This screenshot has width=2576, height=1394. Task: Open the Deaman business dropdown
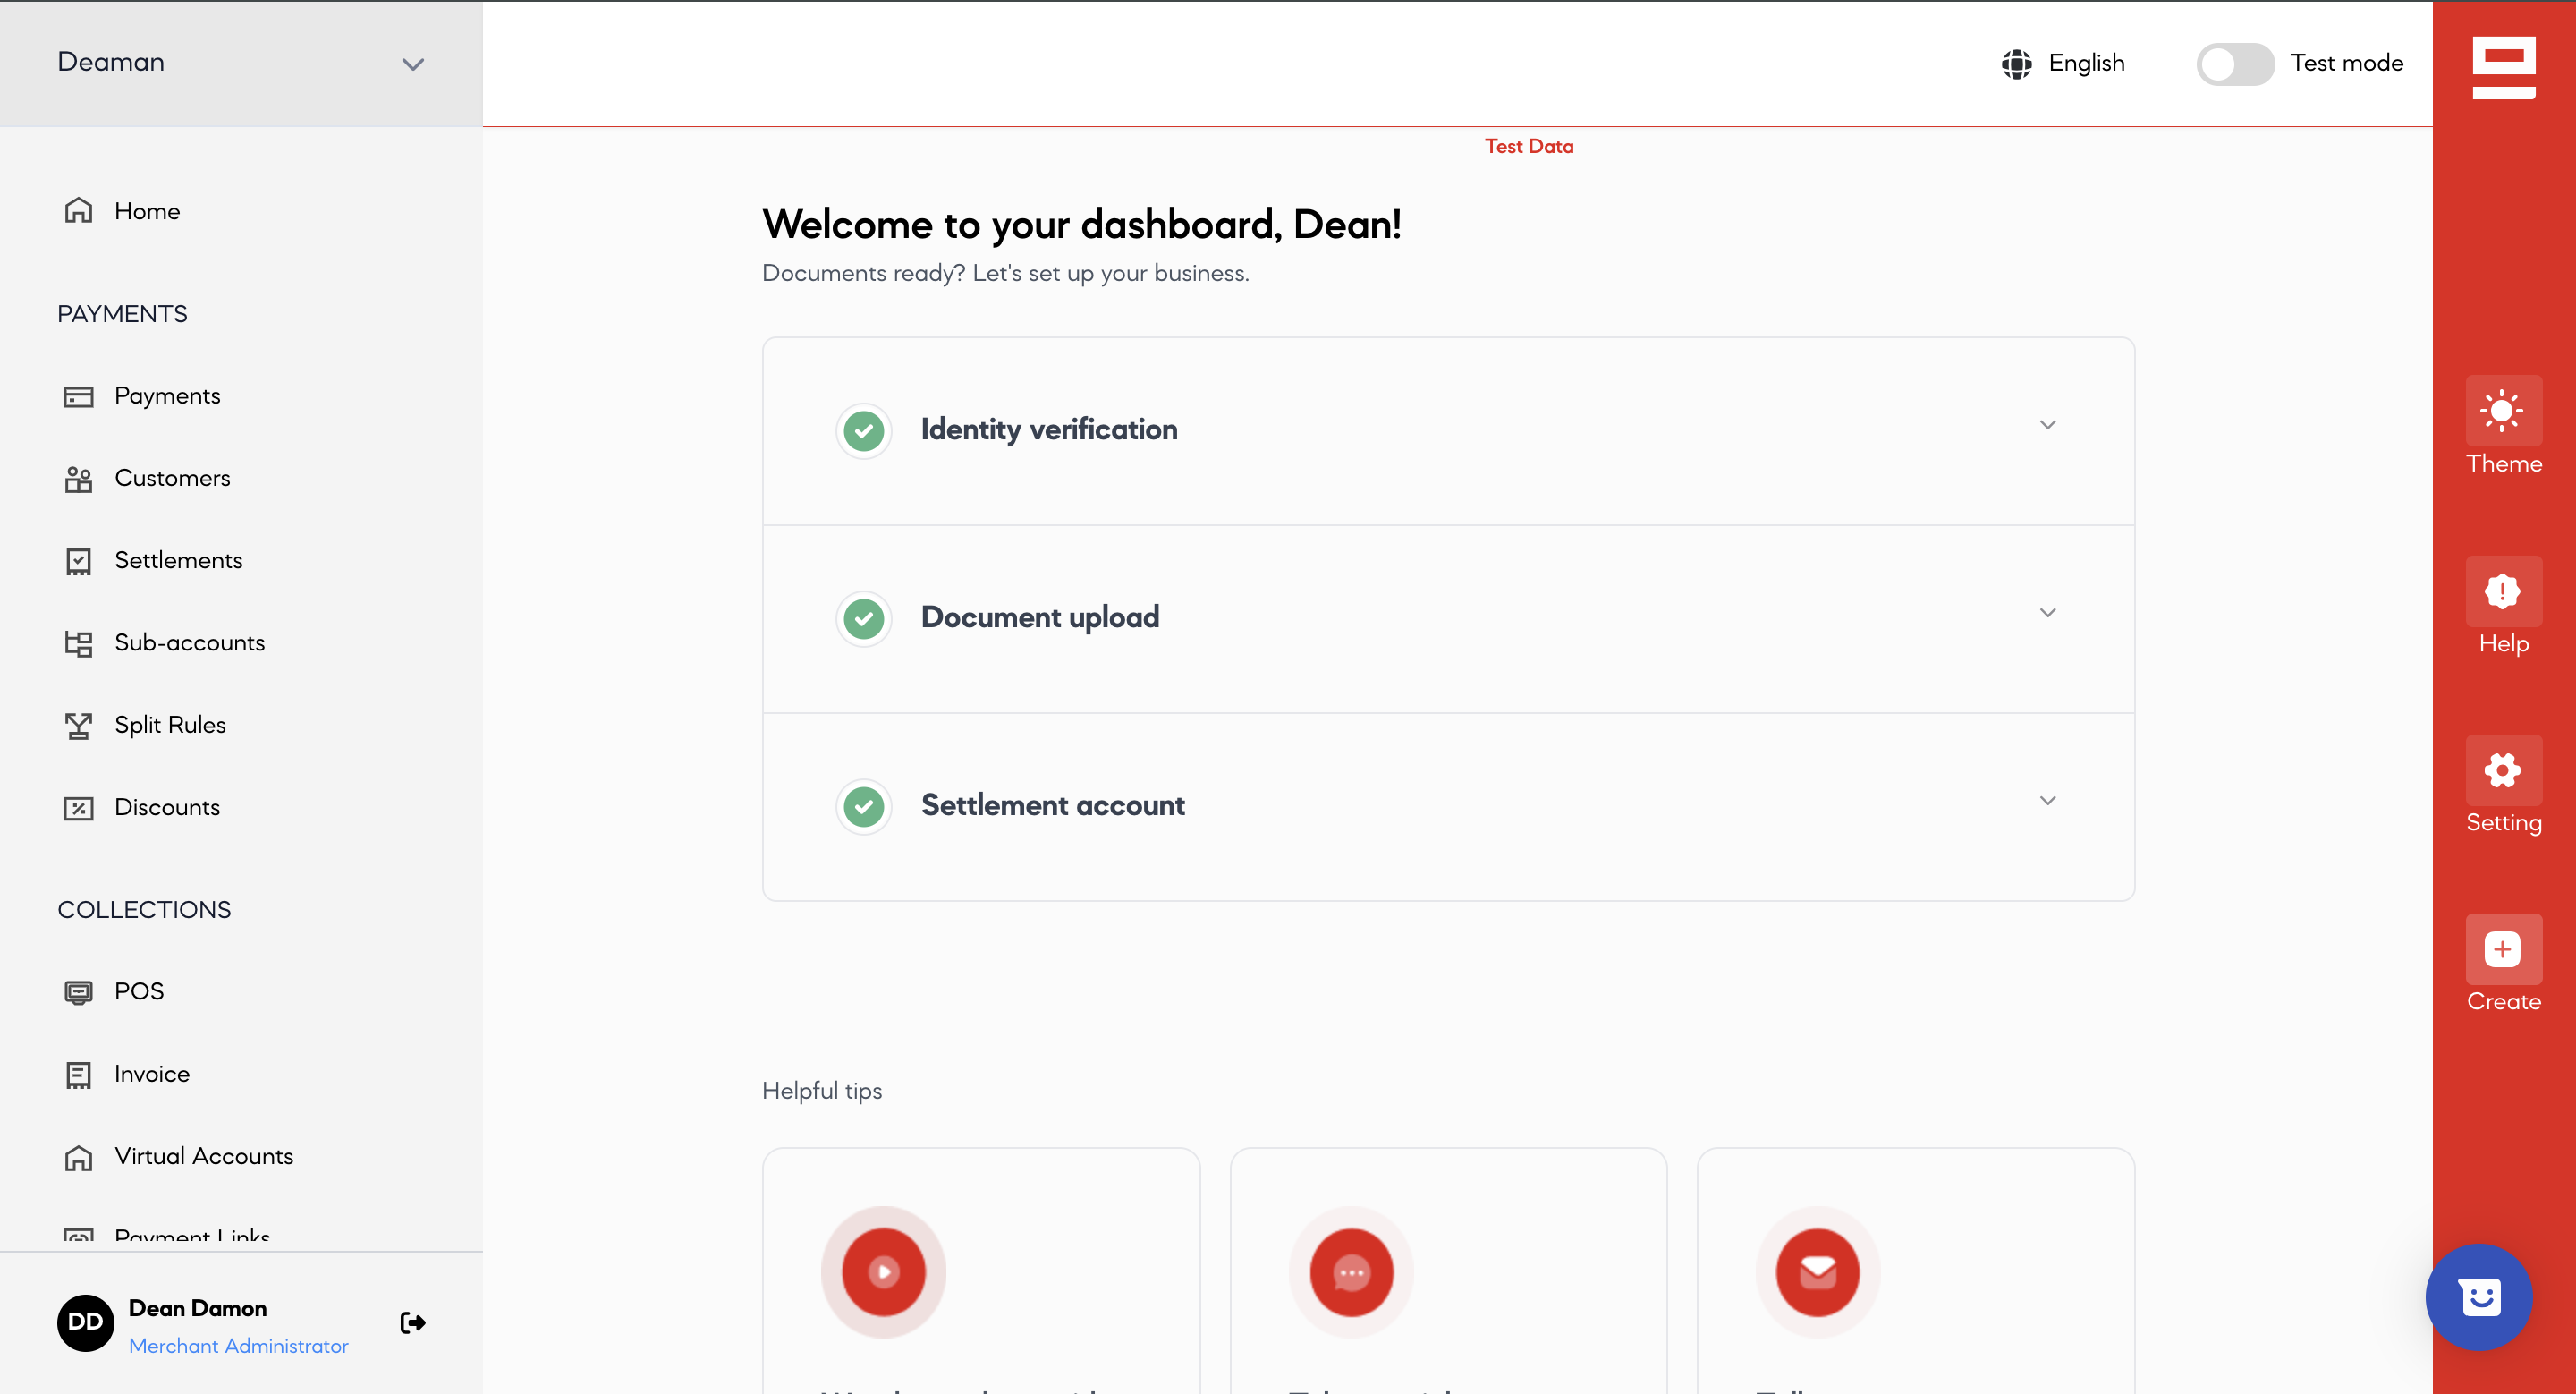tap(241, 63)
